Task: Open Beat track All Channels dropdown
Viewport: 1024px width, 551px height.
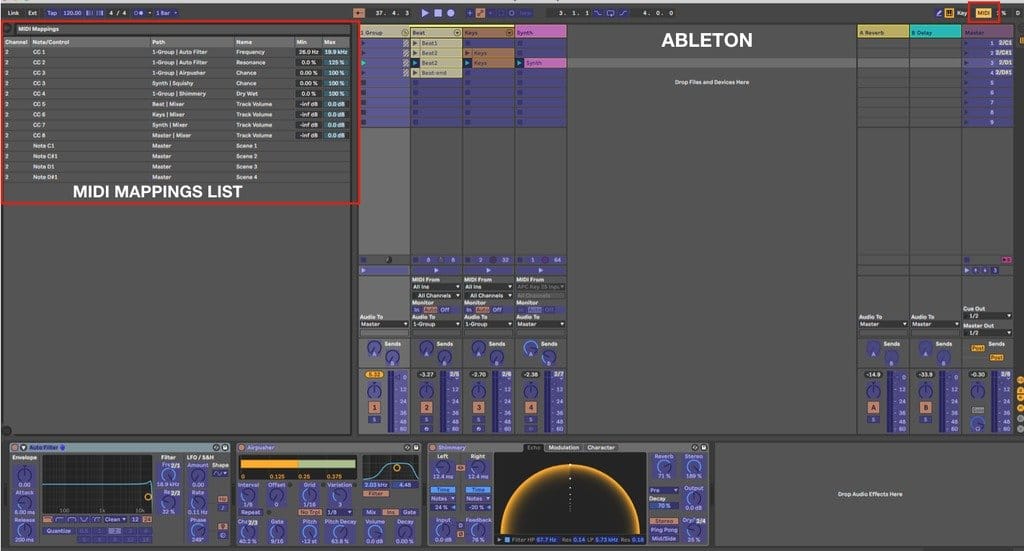Action: tap(436, 296)
